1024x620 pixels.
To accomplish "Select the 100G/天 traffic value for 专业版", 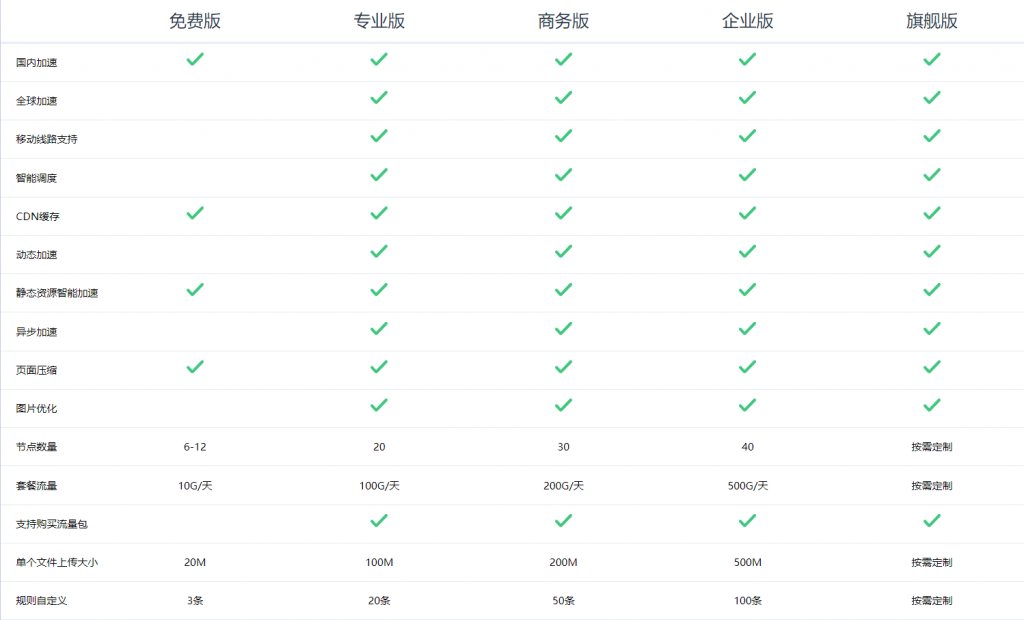I will coord(379,486).
